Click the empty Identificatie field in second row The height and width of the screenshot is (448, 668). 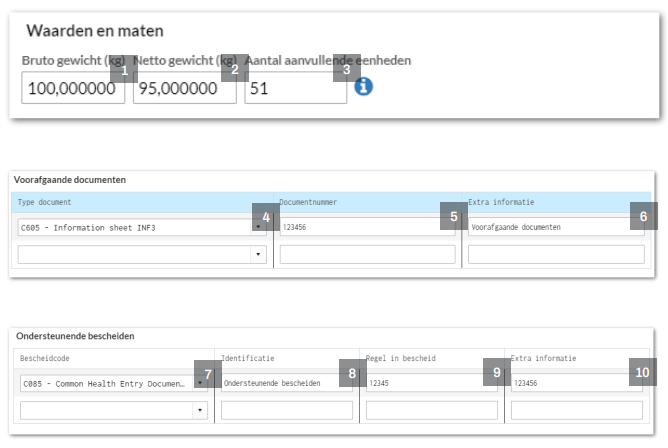coord(287,411)
